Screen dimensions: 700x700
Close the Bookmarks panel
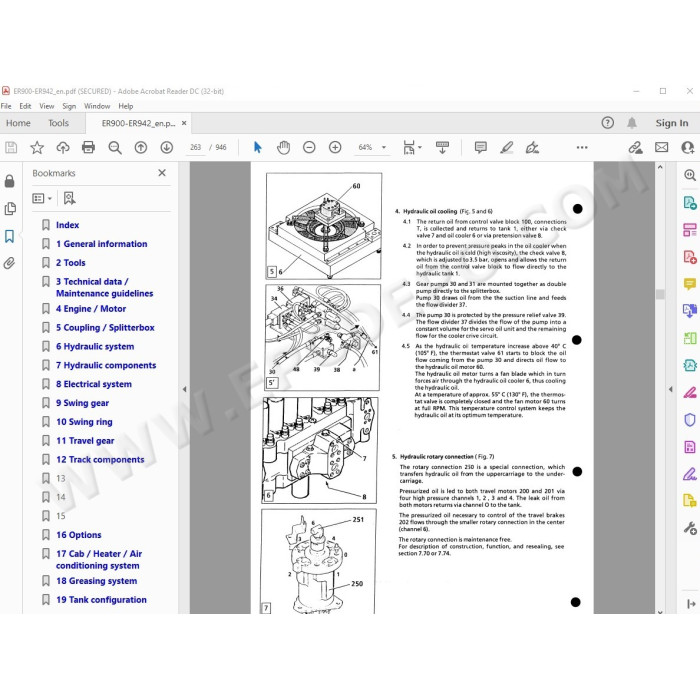pos(162,173)
